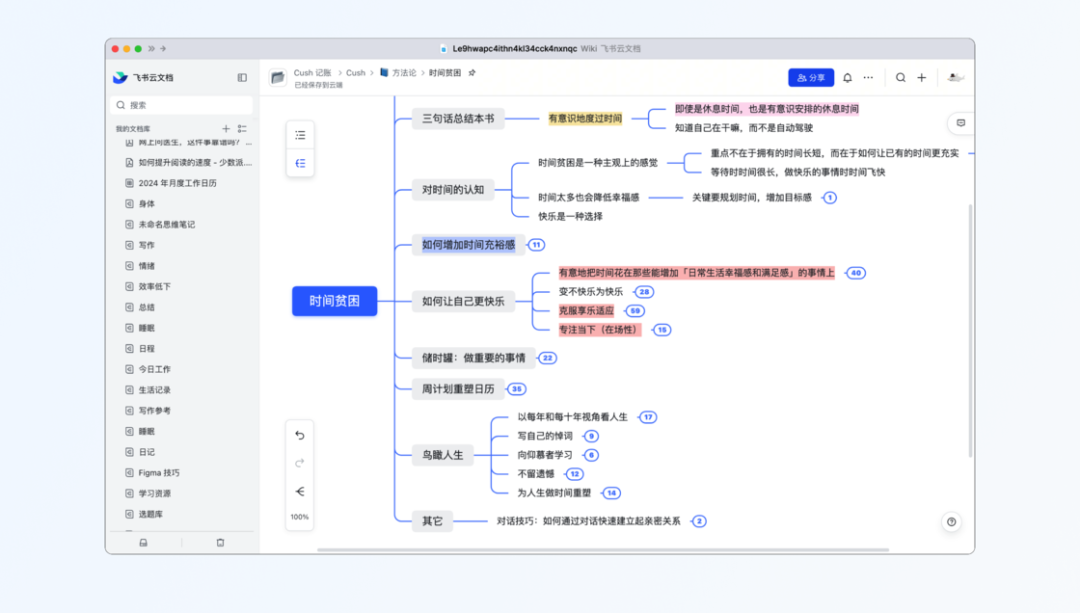This screenshot has height=613, width=1080.
Task: Click the blue 分享 share button
Action: point(811,78)
